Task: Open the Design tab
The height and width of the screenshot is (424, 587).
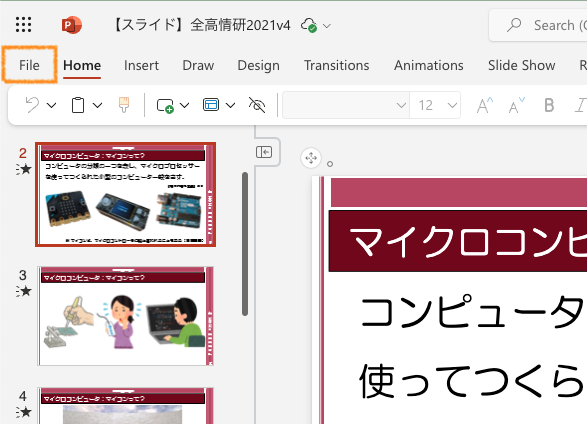Action: pos(258,65)
